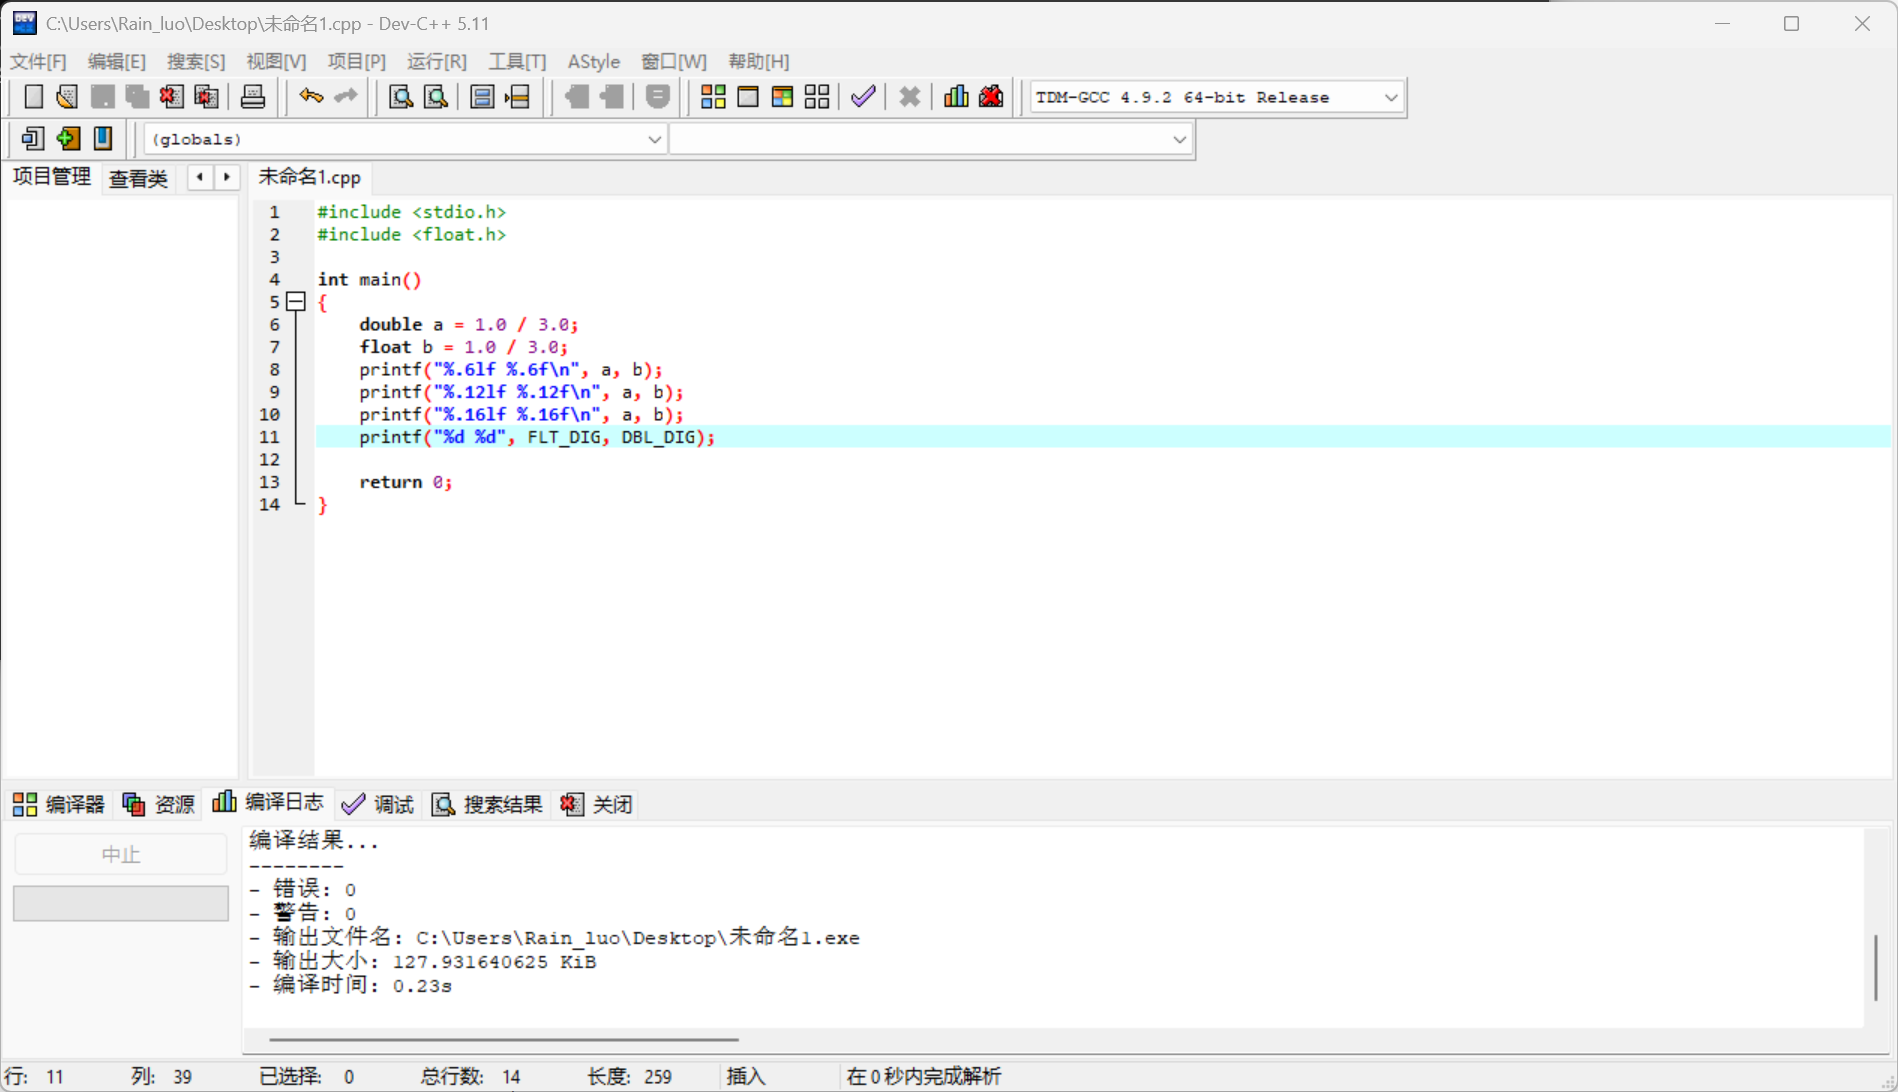This screenshot has width=1898, height=1092.
Task: Open the 调试 bottom tab
Action: [x=377, y=804]
